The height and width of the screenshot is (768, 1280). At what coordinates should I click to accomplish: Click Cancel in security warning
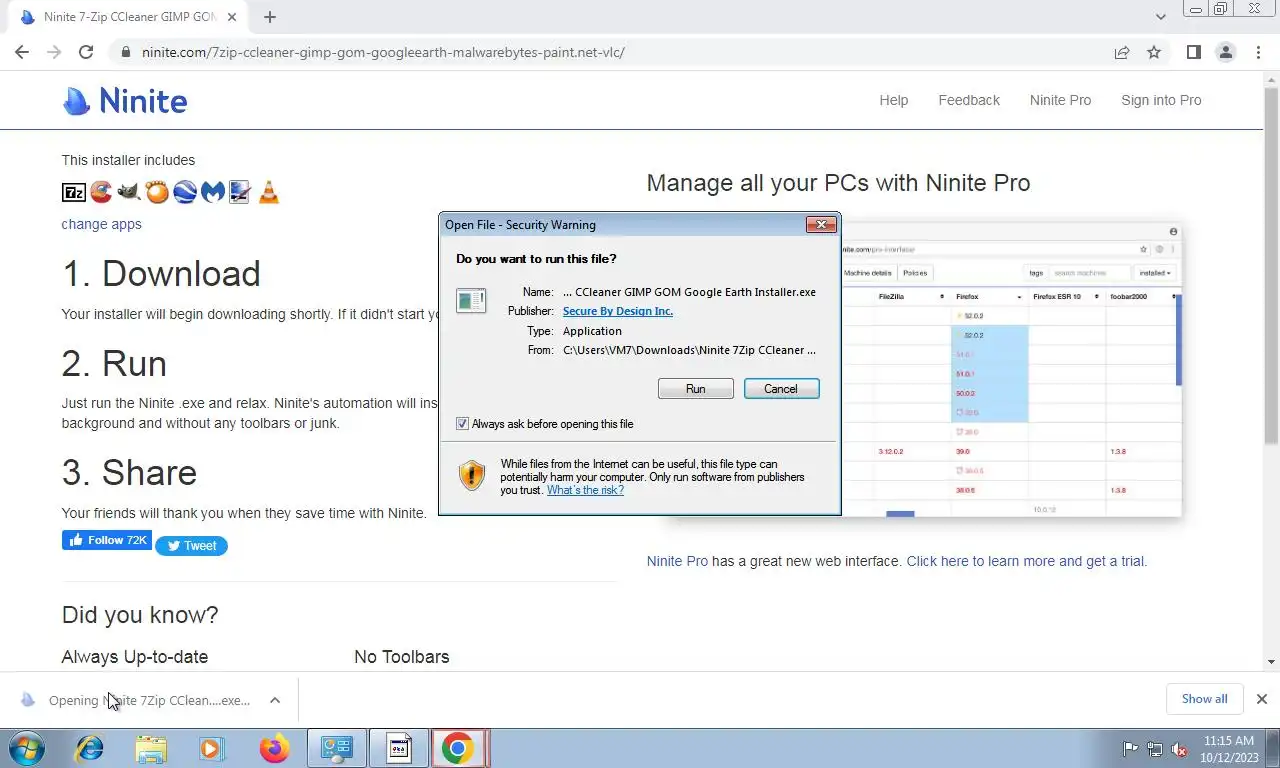click(781, 389)
